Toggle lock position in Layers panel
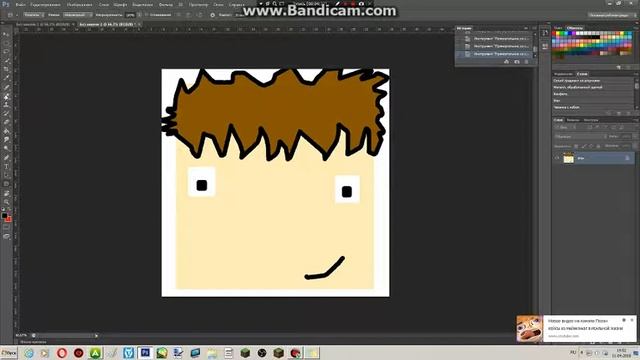This screenshot has width=640, height=360. pos(591,146)
